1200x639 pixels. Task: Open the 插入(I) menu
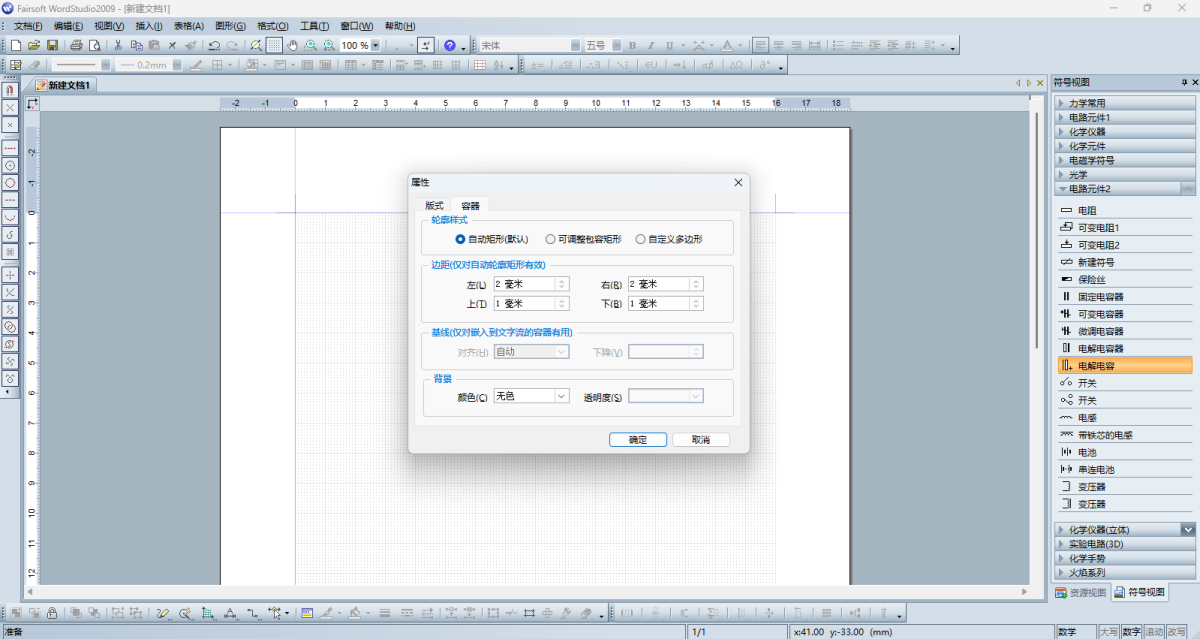click(149, 26)
